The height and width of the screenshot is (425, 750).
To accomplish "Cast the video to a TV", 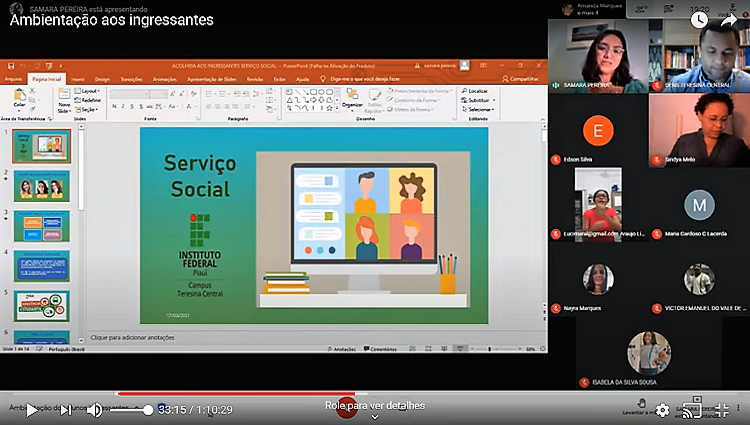I will (x=691, y=410).
